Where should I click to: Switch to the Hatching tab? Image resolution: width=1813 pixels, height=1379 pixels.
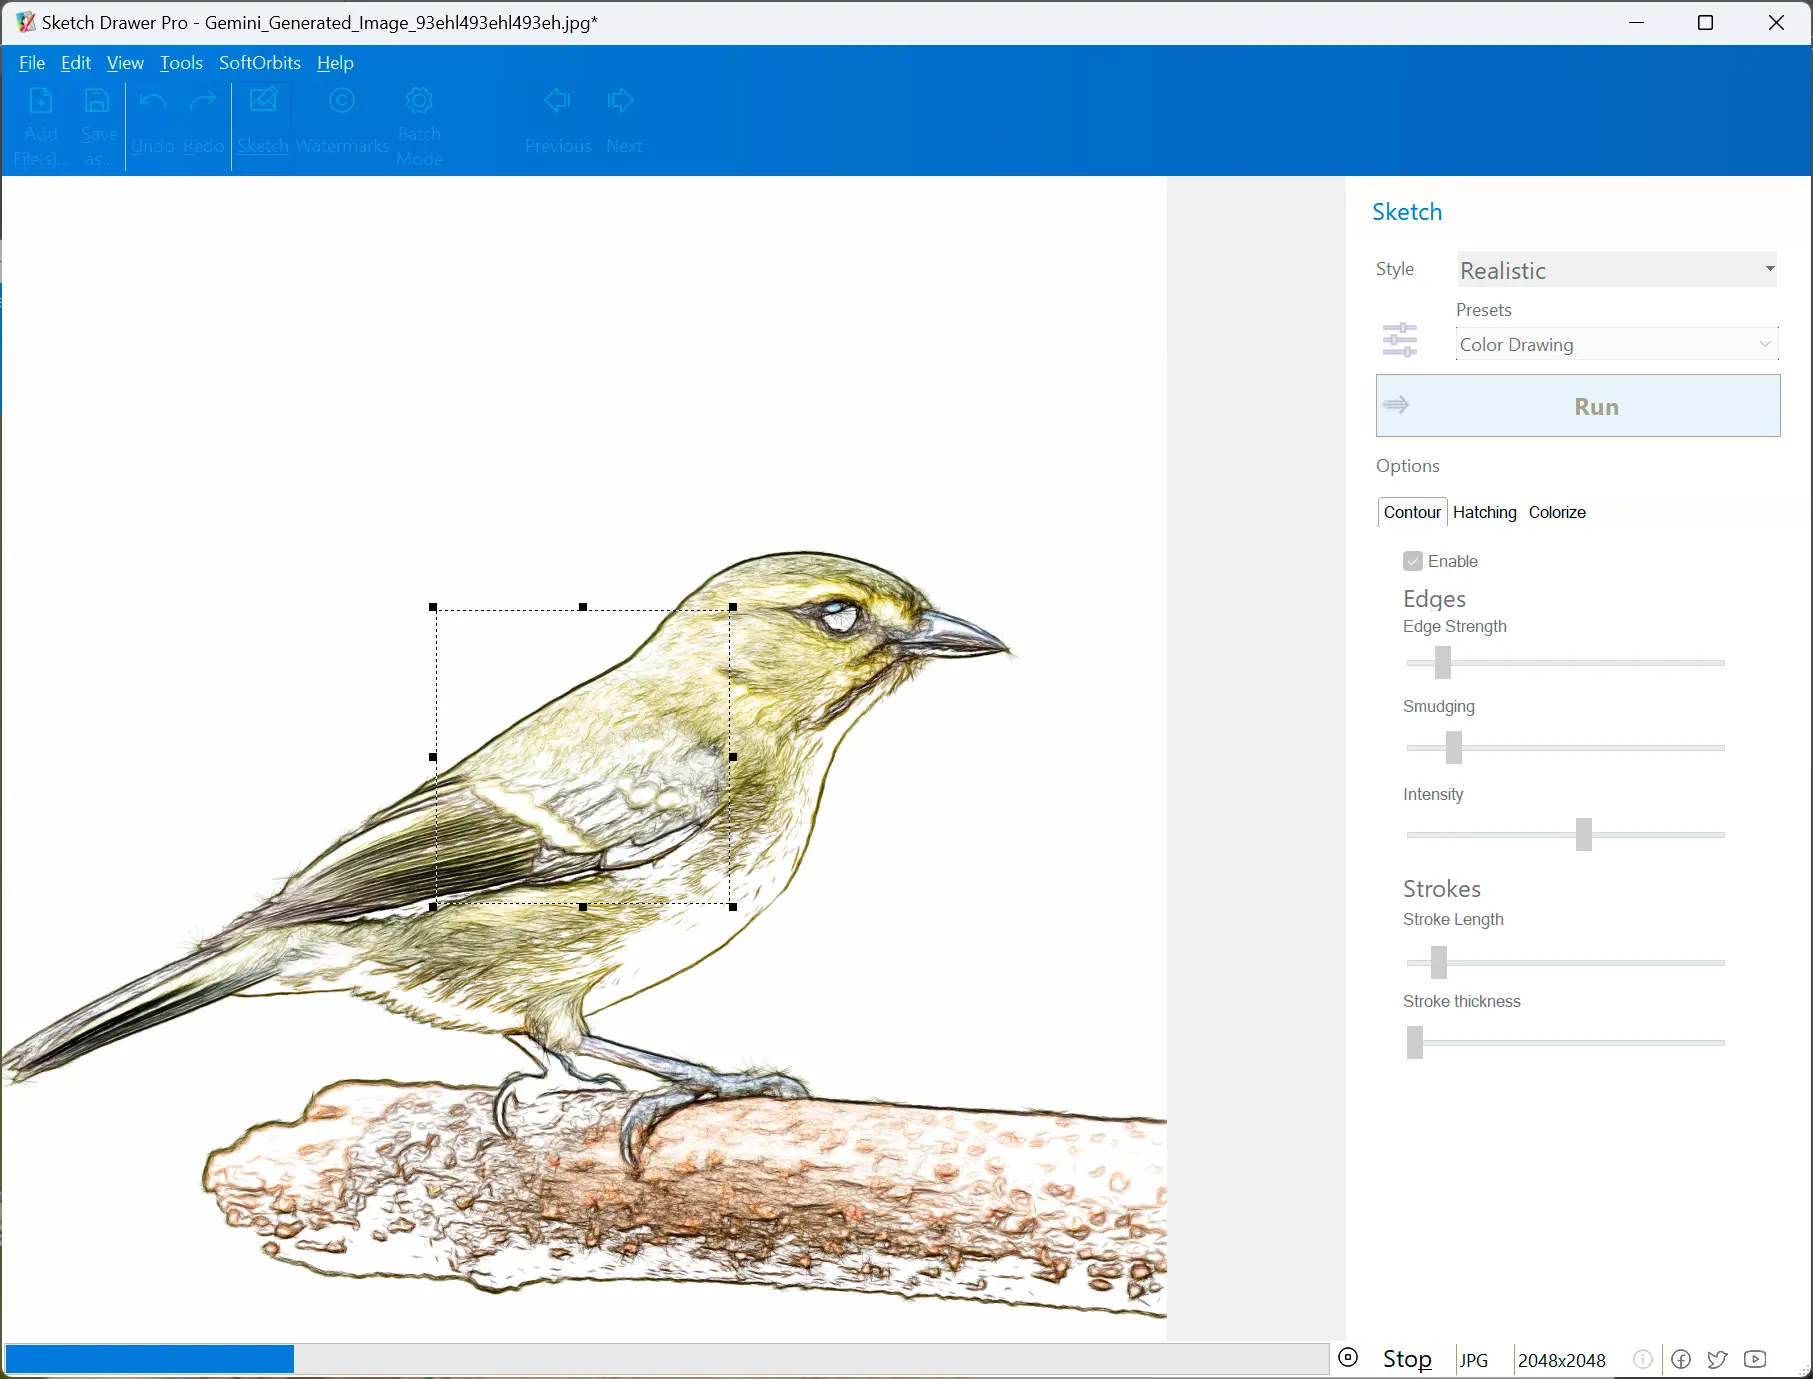(x=1484, y=512)
